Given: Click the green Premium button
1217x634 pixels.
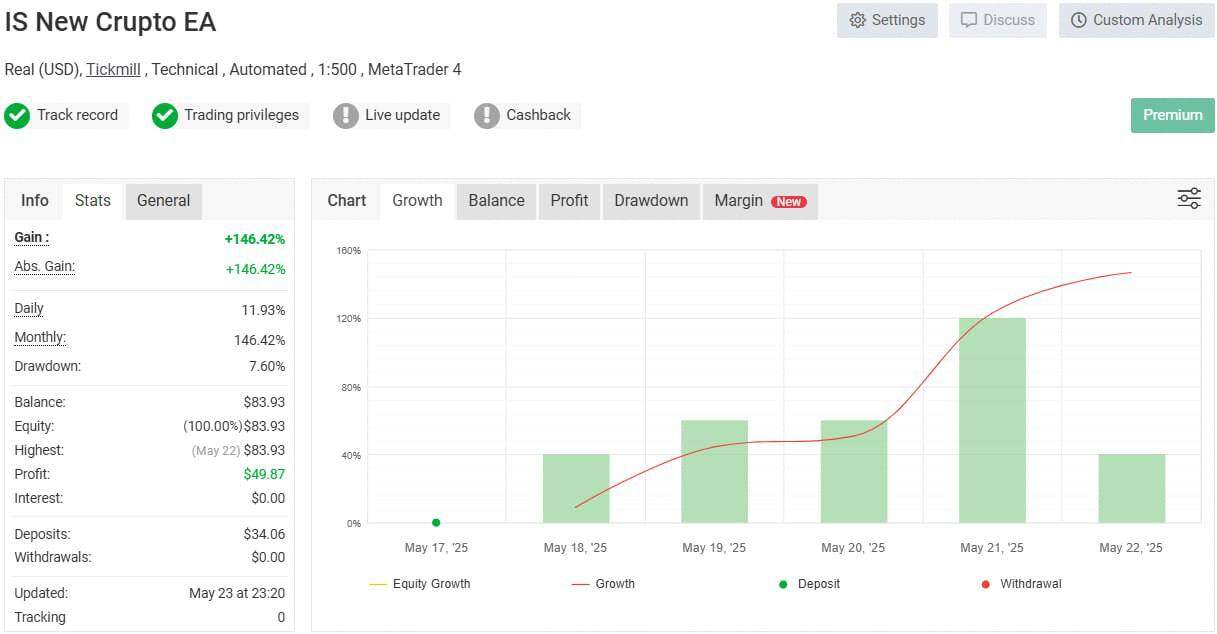Looking at the screenshot, I should (1172, 115).
